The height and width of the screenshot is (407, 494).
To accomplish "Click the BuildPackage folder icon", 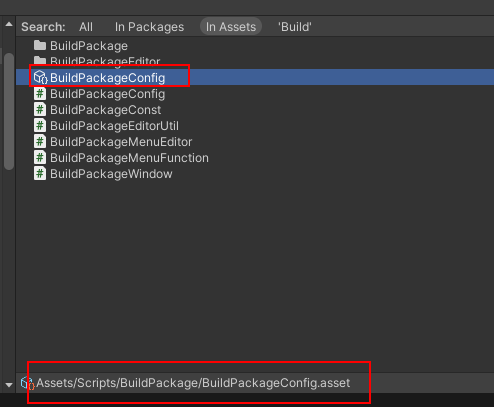I will (40, 45).
